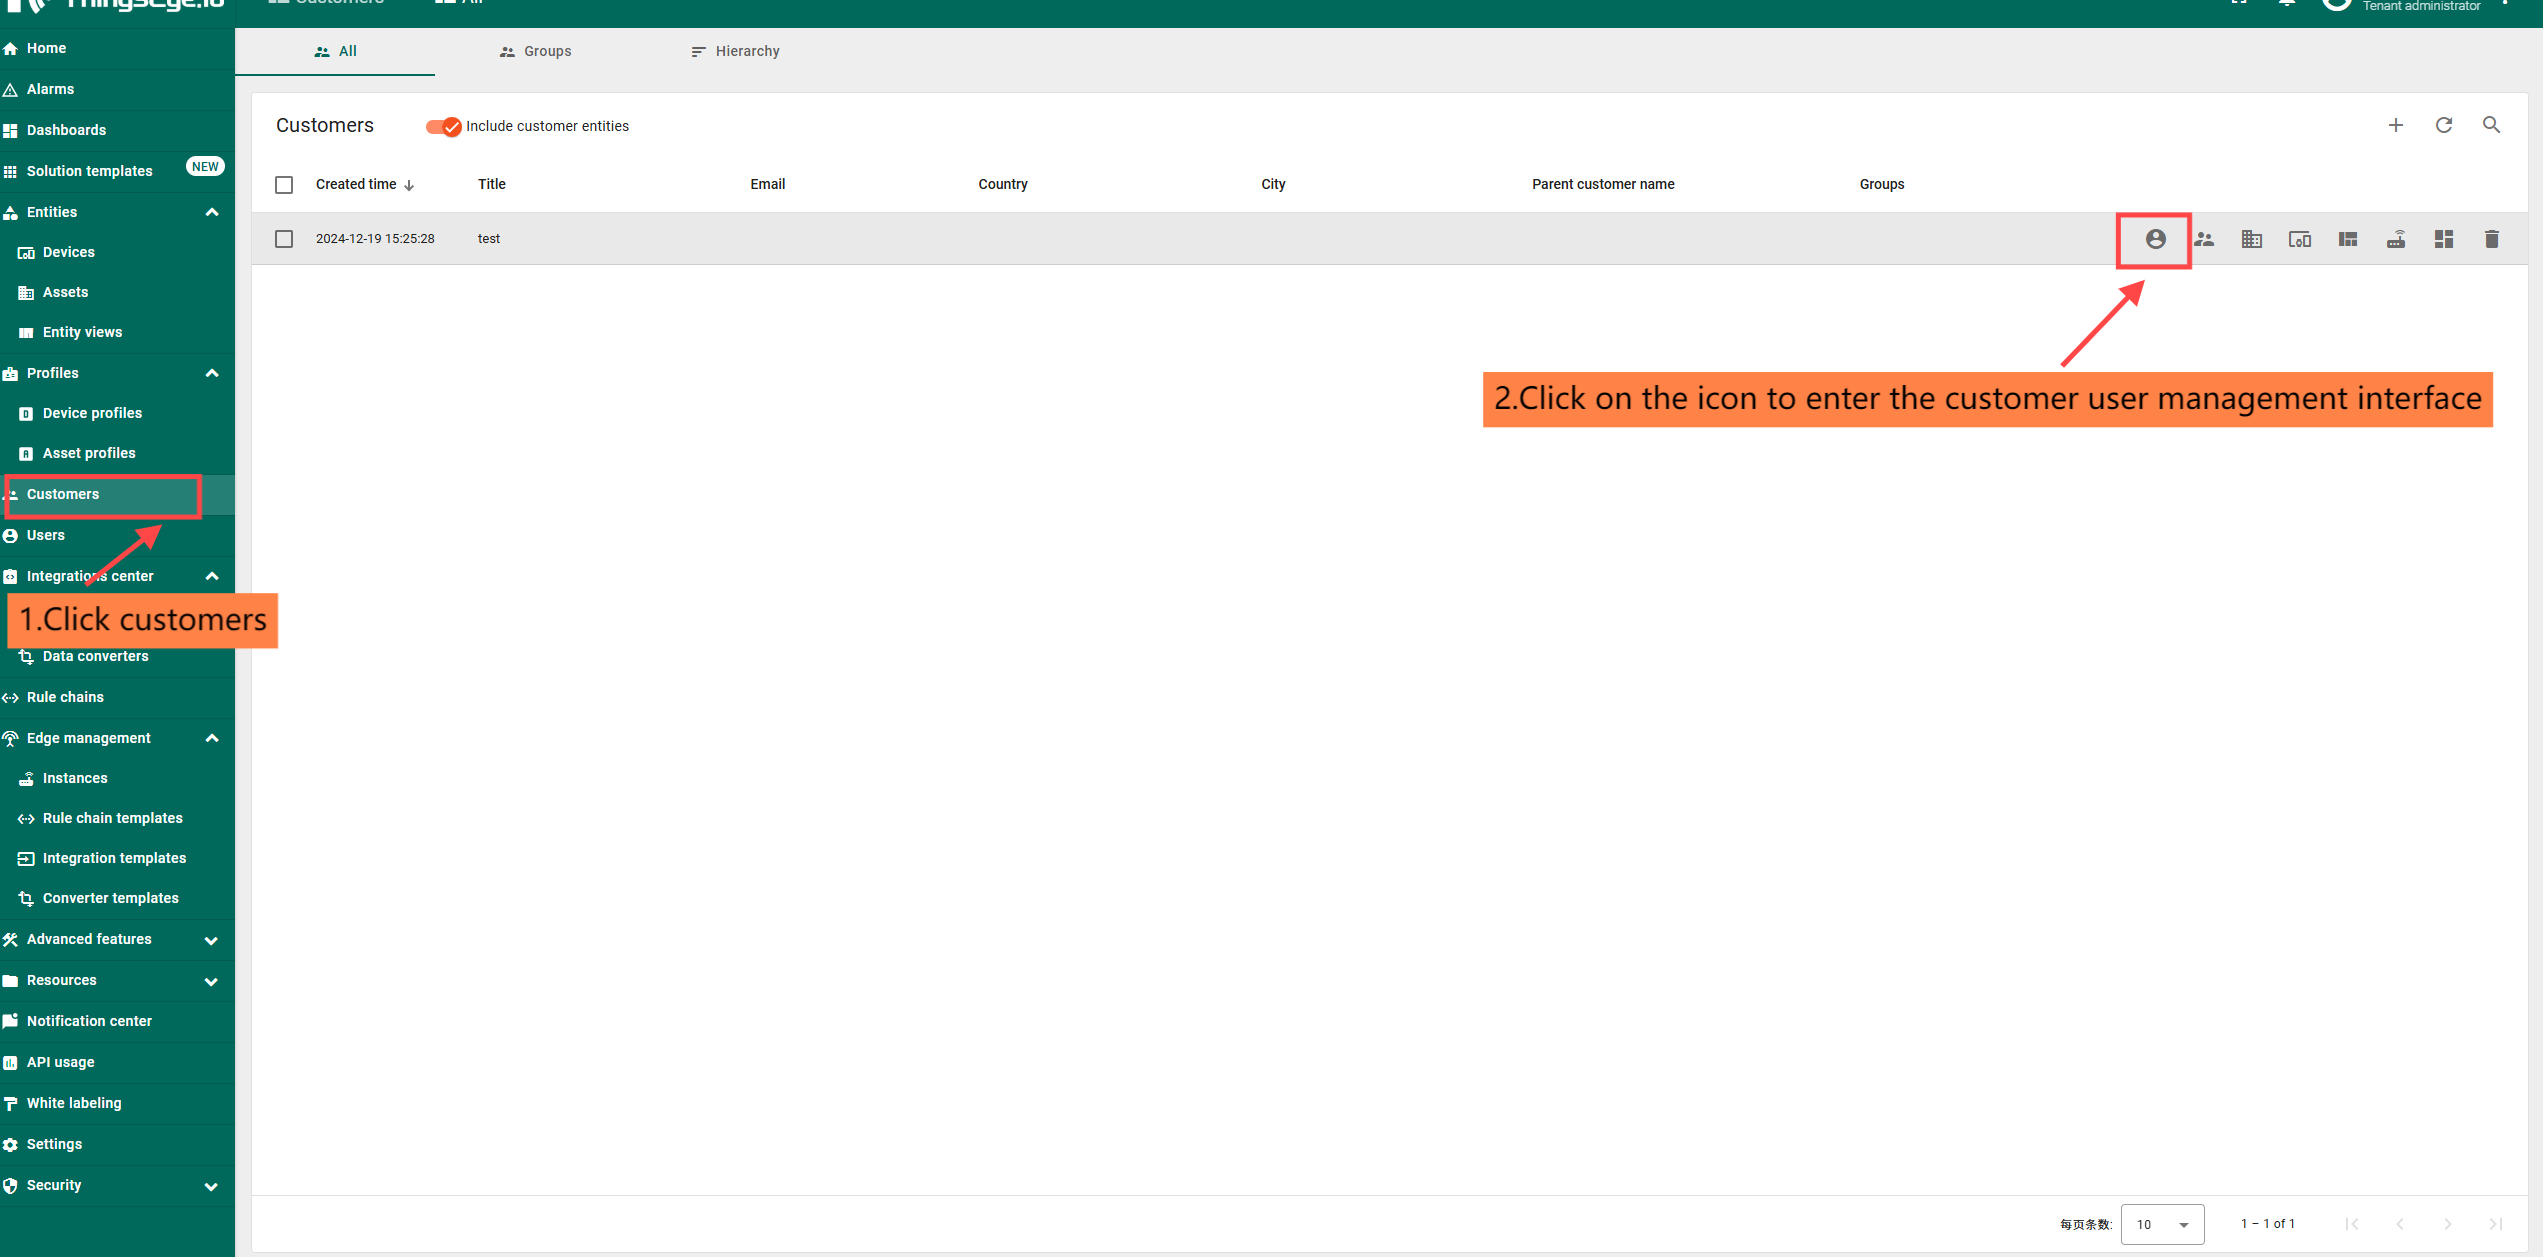Go to Device profiles page
This screenshot has height=1257, width=2543.
(92, 413)
